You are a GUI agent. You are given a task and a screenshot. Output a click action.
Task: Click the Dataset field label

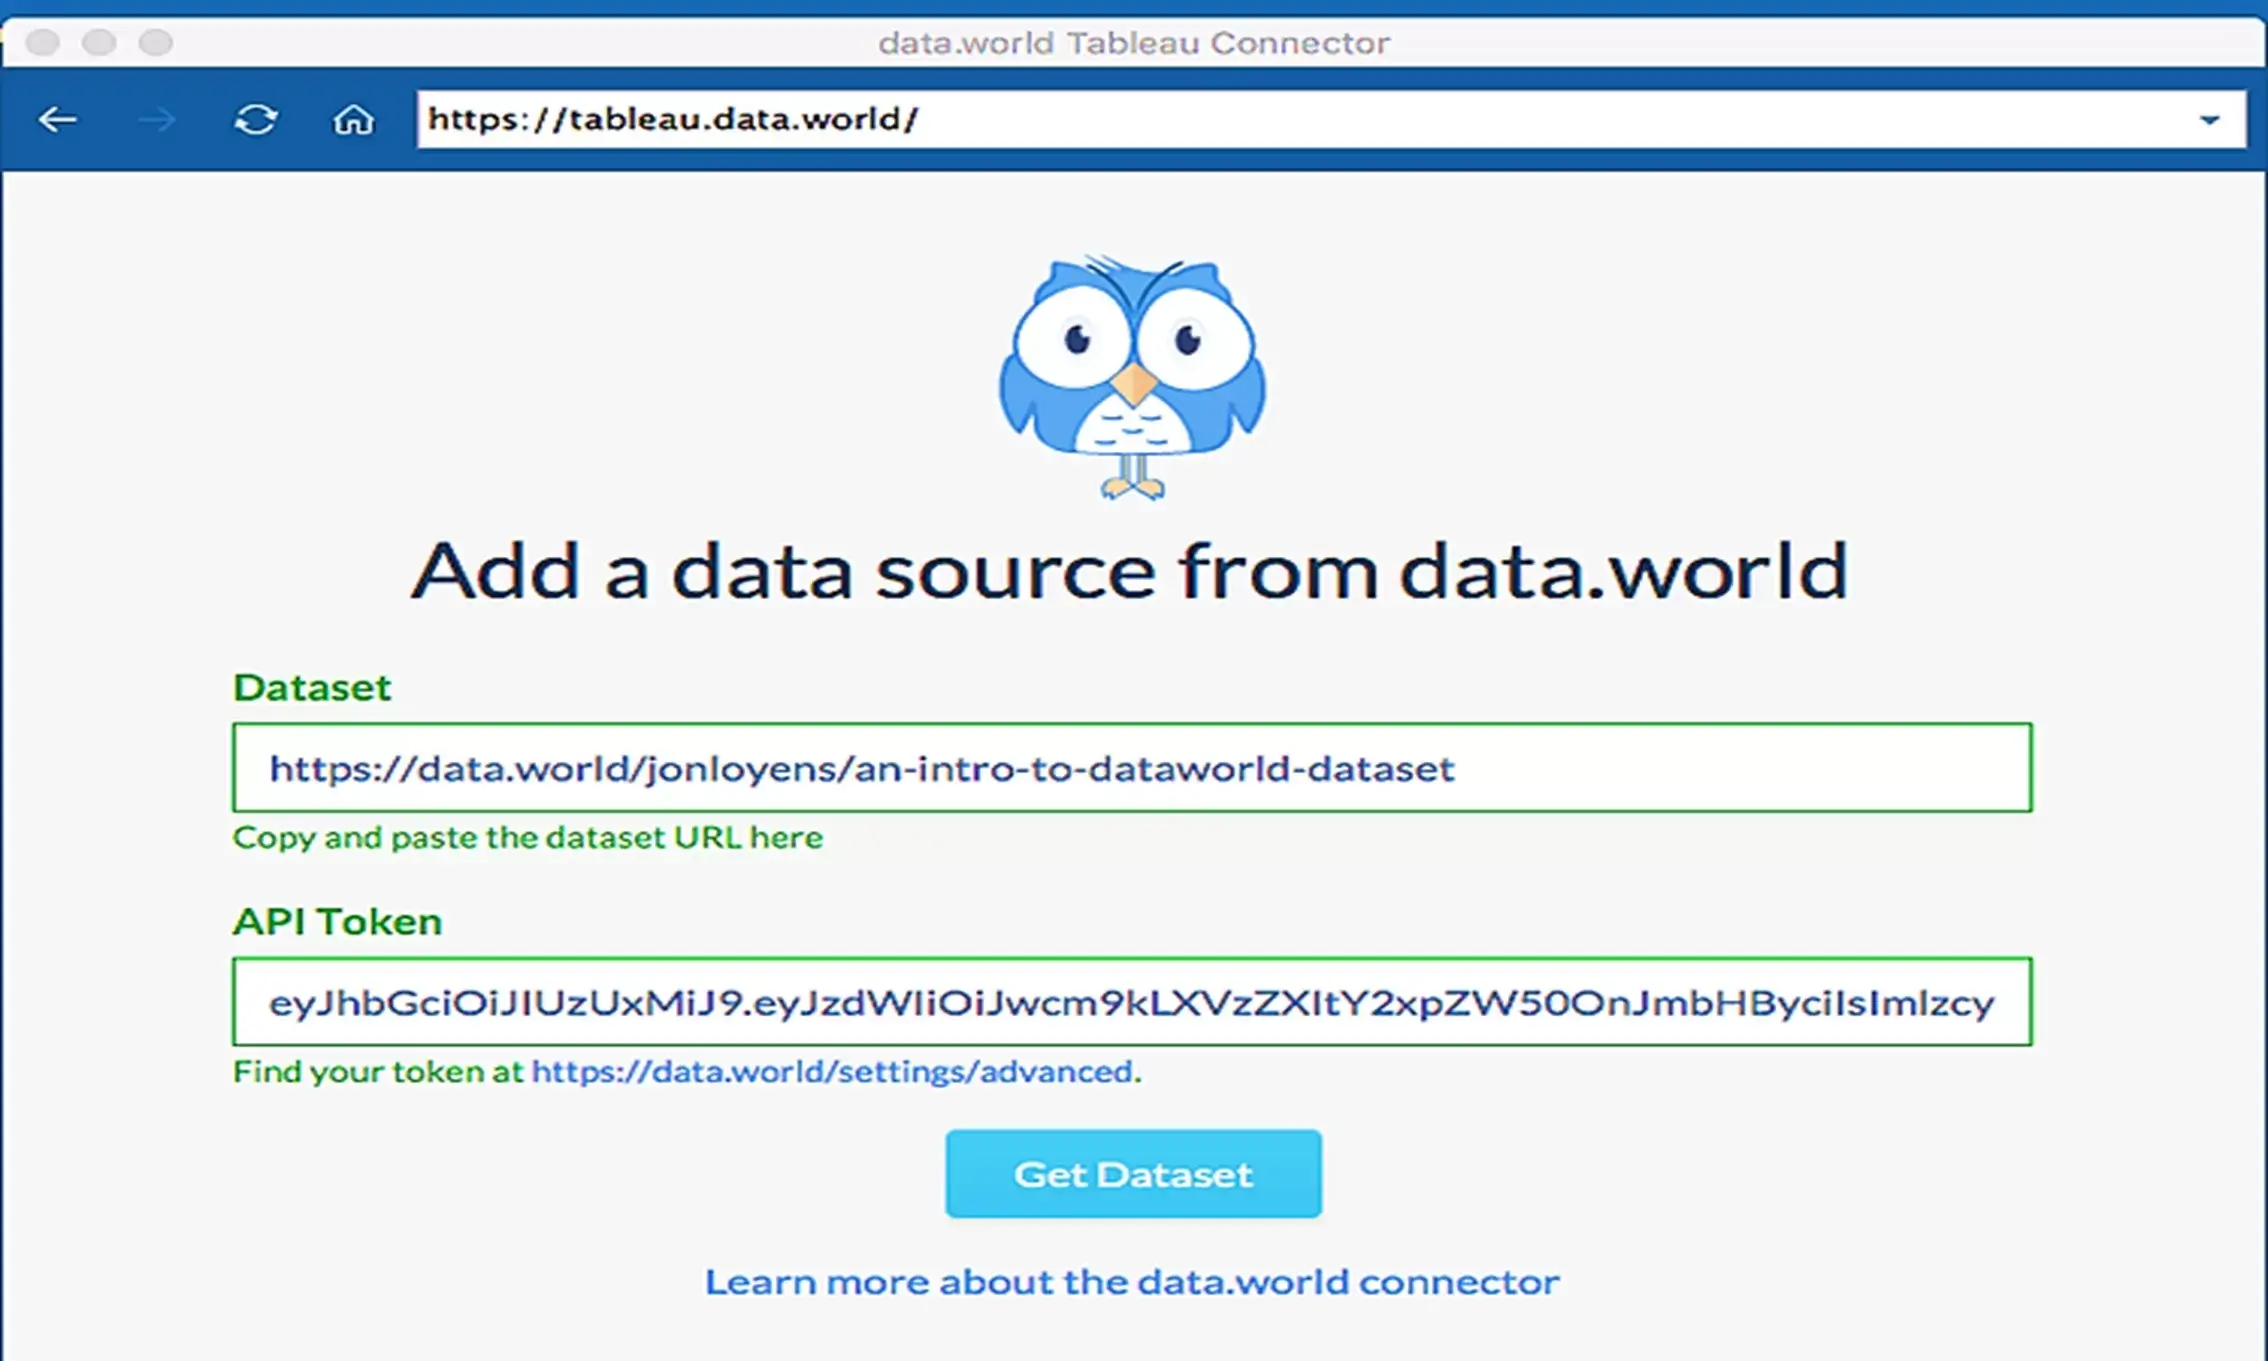coord(312,688)
